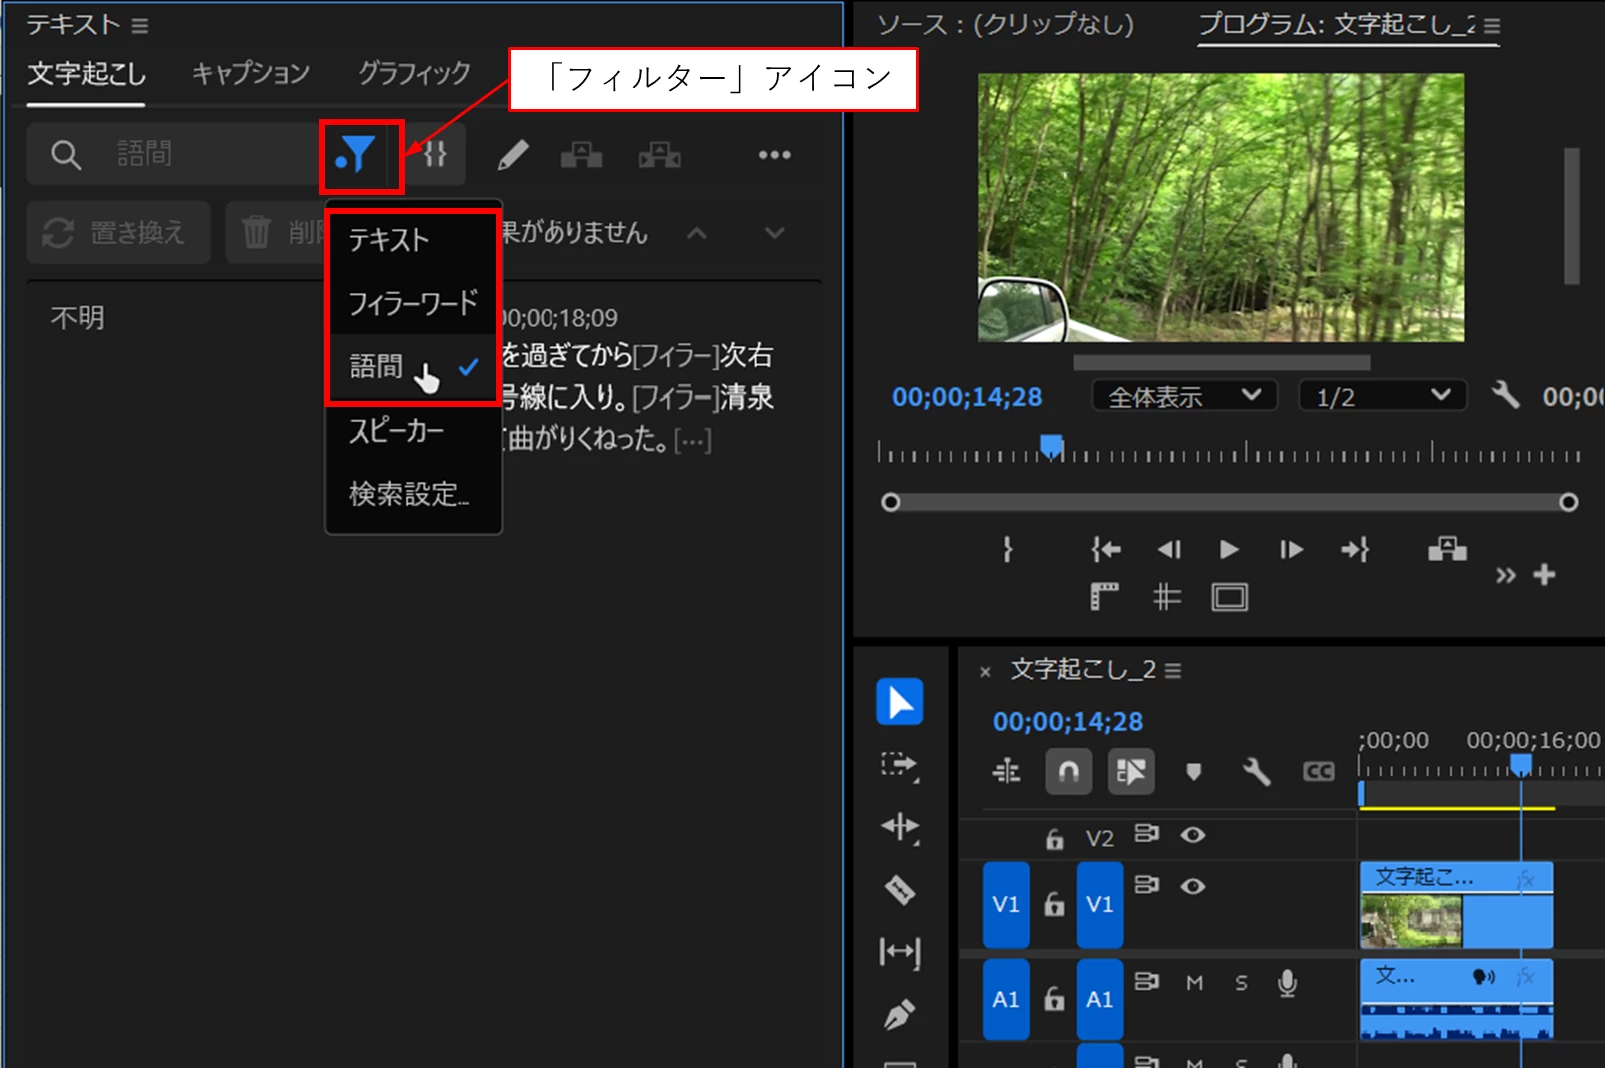Viewport: 1605px width, 1068px height.
Task: Click the program monitor wrench settings icon
Action: 1506,395
